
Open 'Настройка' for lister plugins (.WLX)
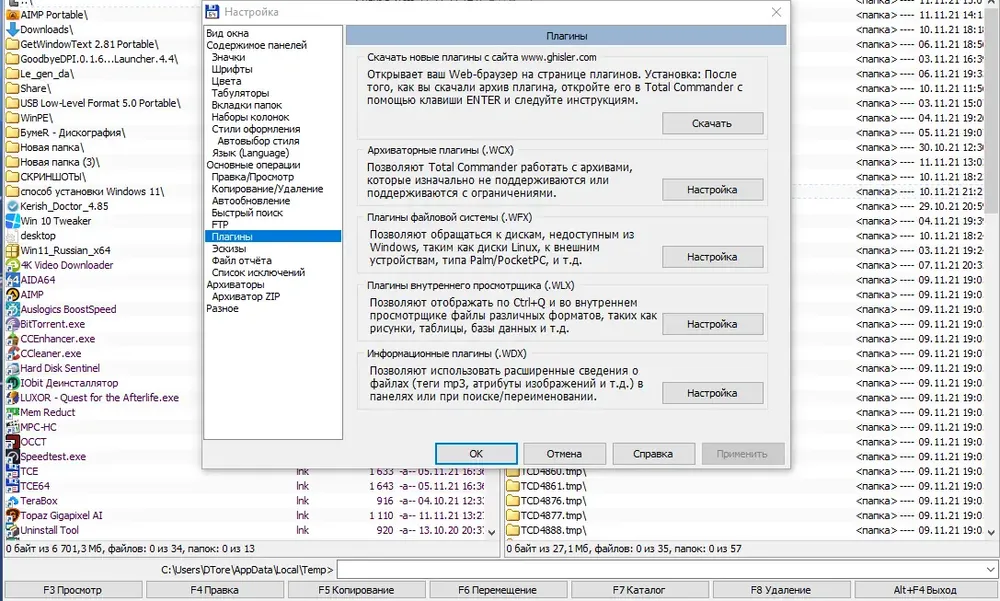[x=712, y=324]
